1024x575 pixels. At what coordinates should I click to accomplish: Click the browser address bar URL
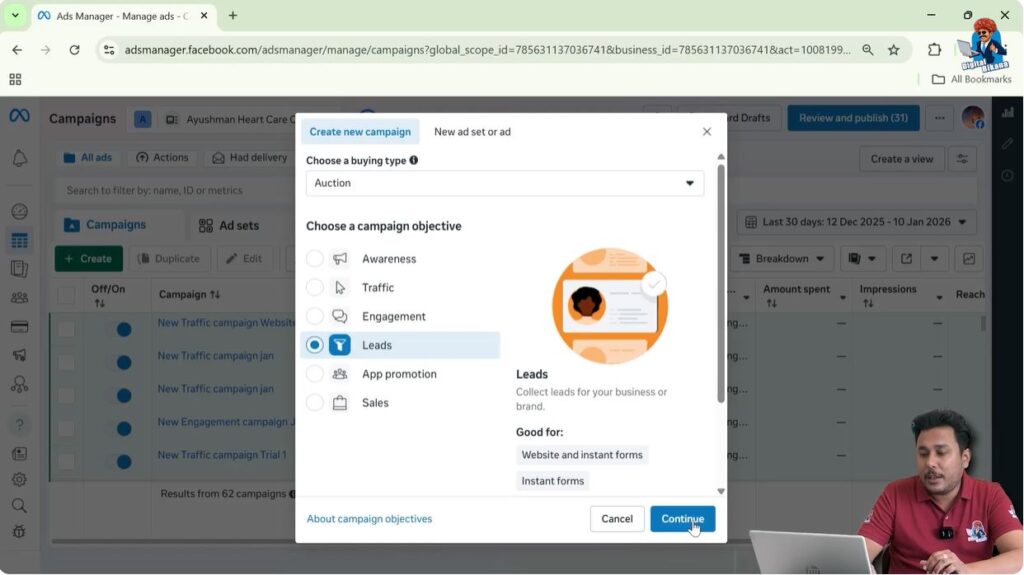(x=487, y=50)
